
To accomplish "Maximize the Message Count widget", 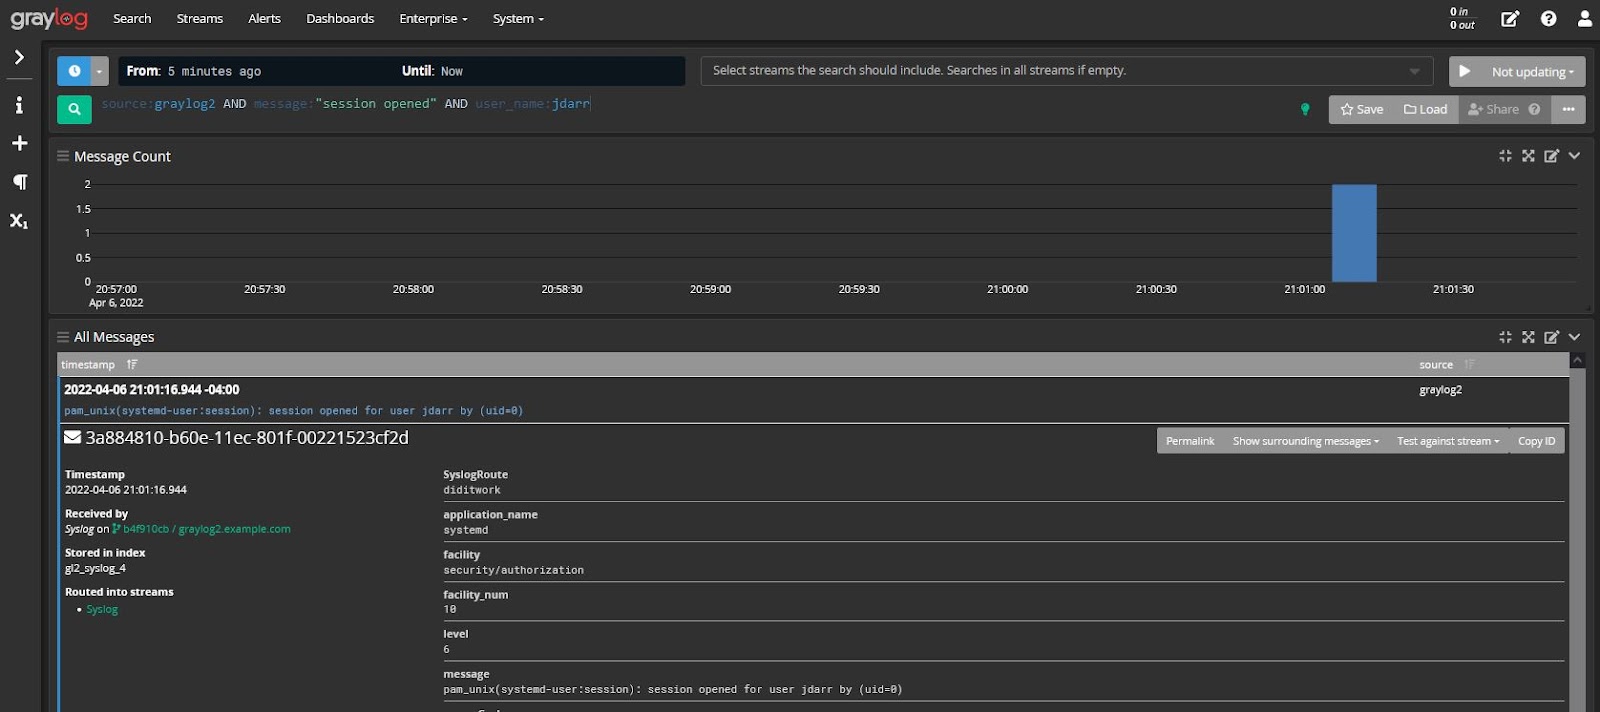I will tap(1528, 156).
